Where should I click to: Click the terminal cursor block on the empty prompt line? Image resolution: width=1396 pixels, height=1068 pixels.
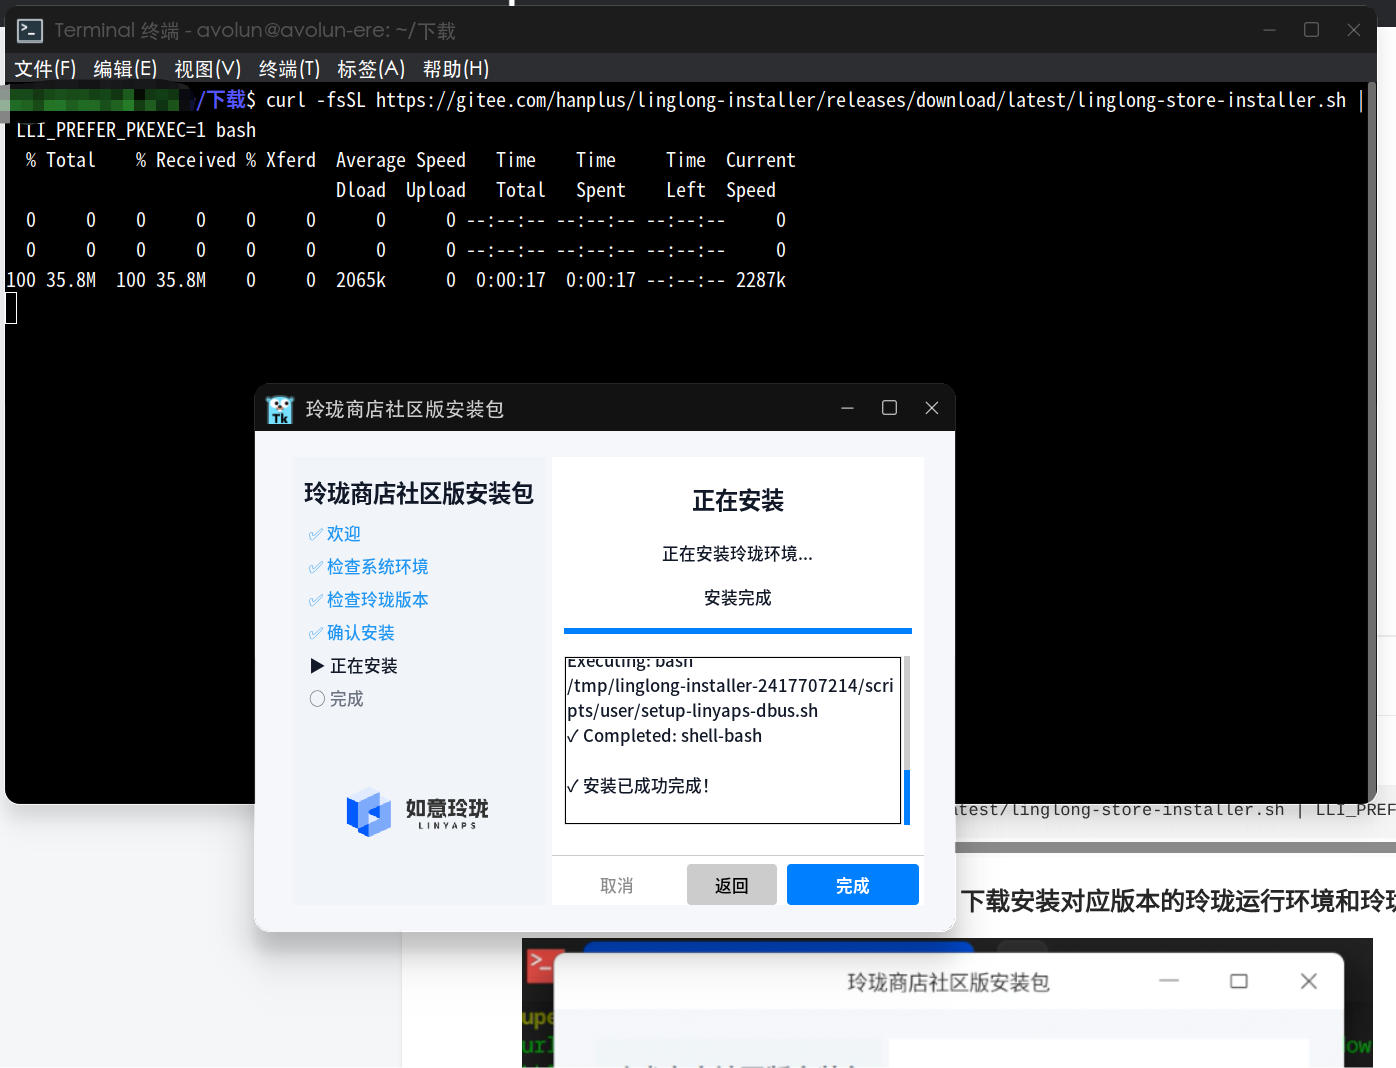pyautogui.click(x=11, y=308)
